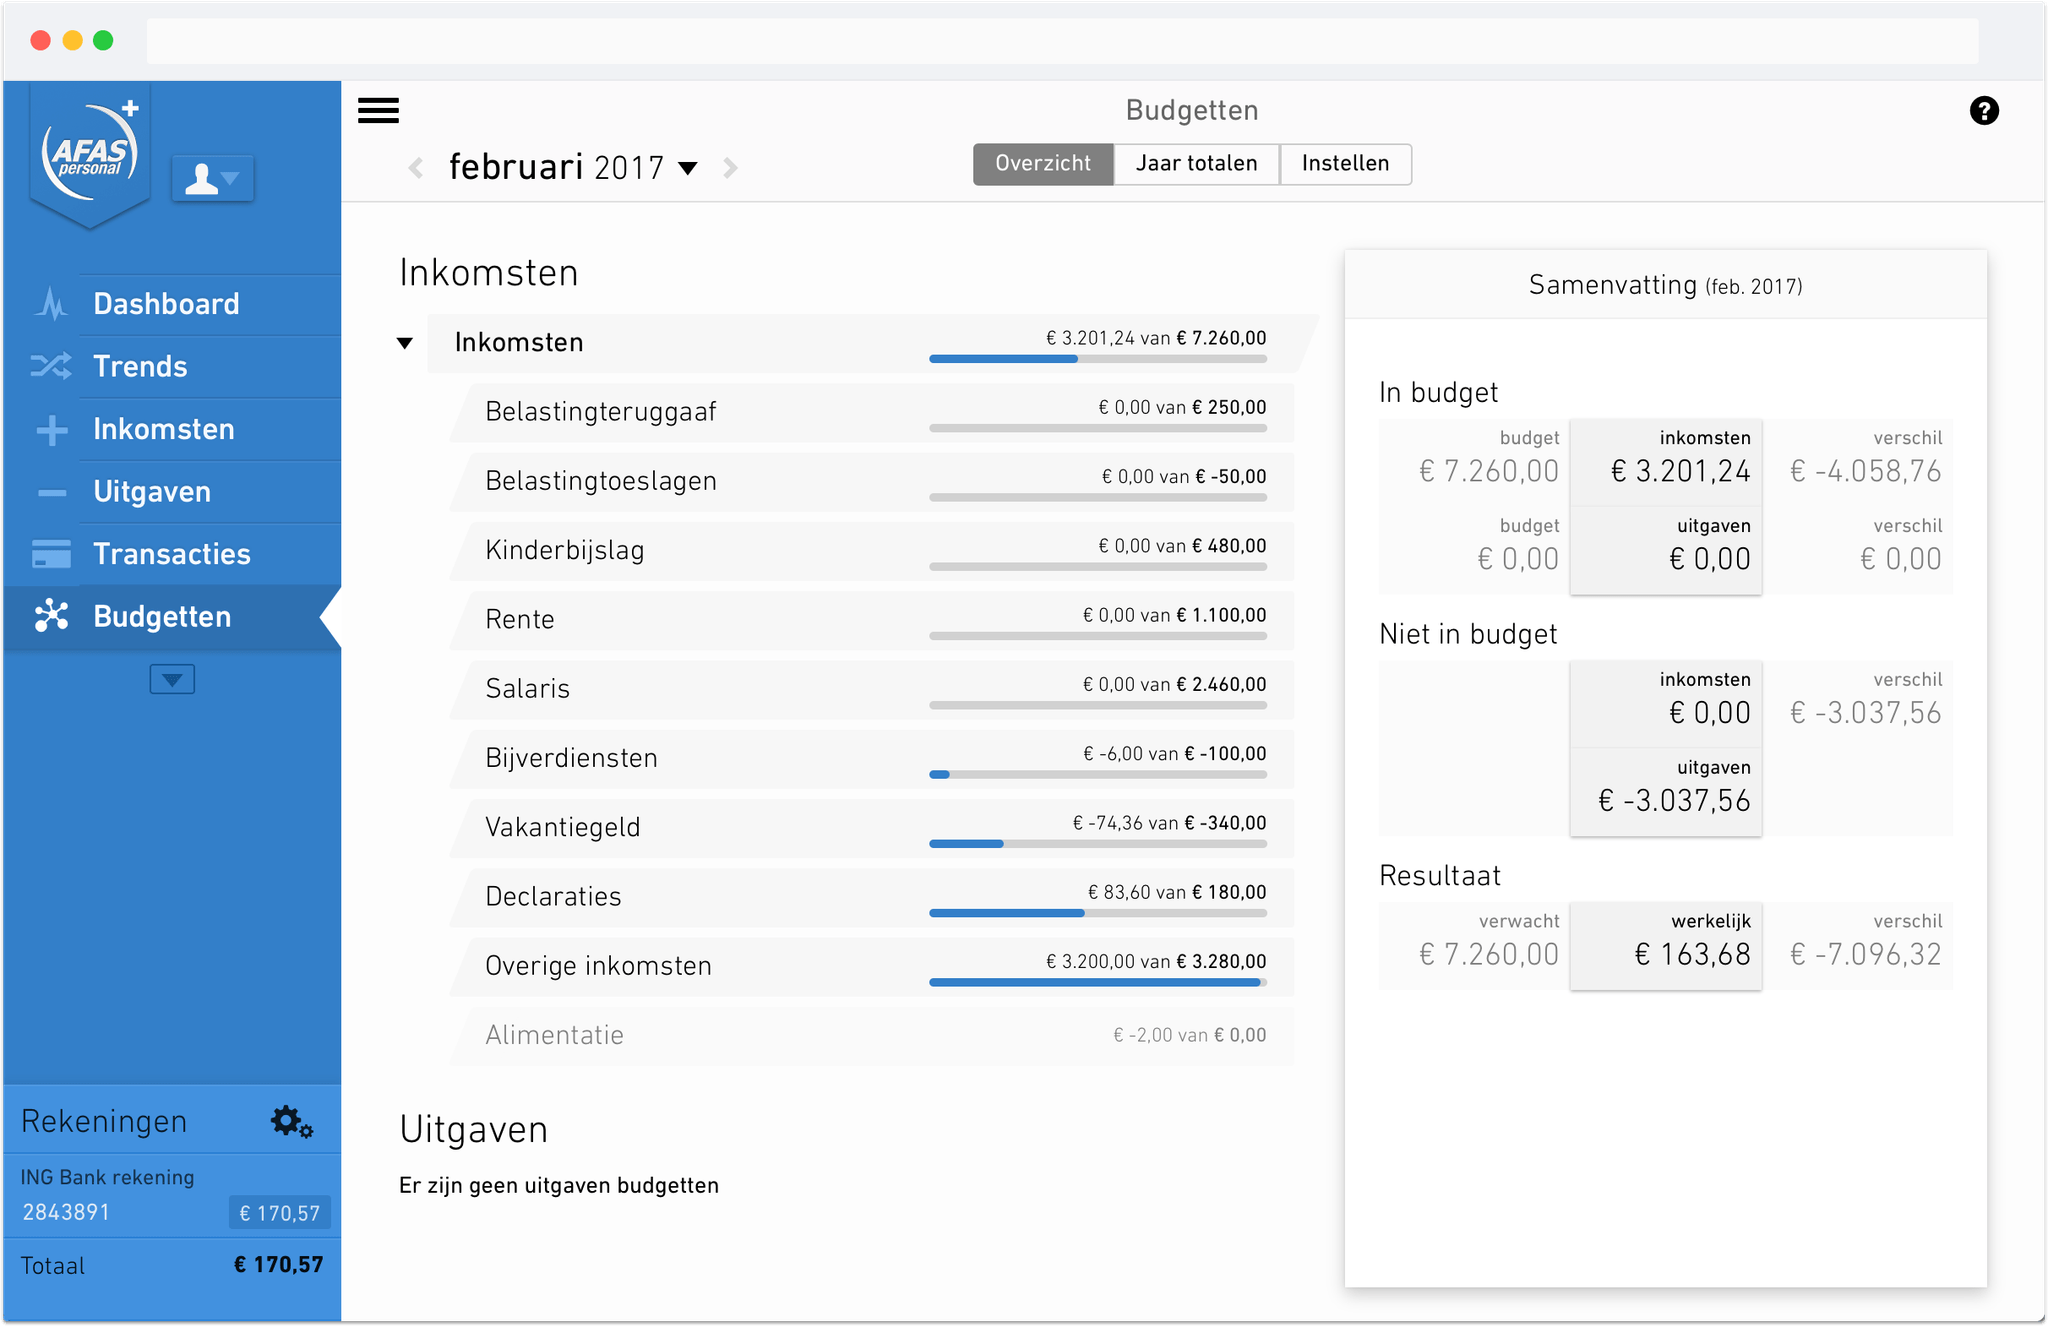Click the minus icon for Uitgaven
2048x1326 pixels.
coord(51,491)
